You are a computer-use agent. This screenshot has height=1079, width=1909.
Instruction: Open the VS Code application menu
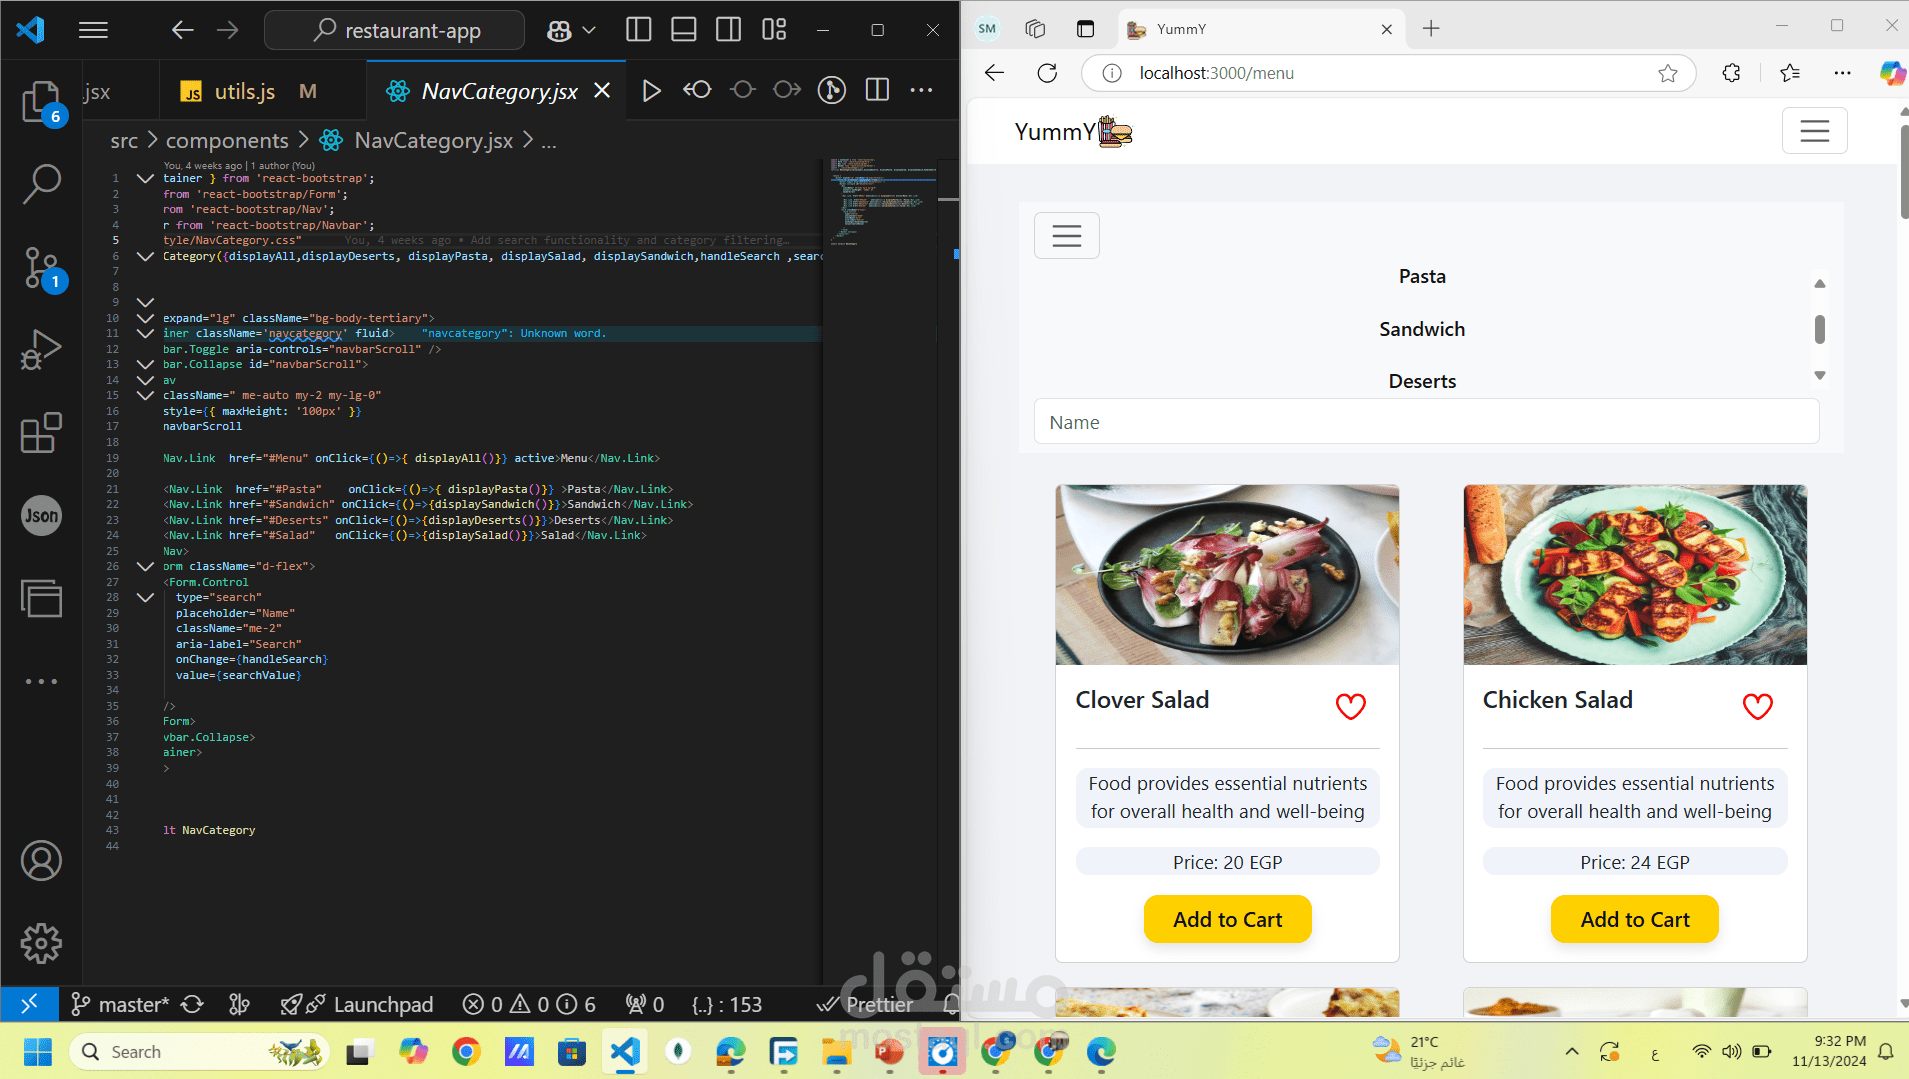point(93,30)
